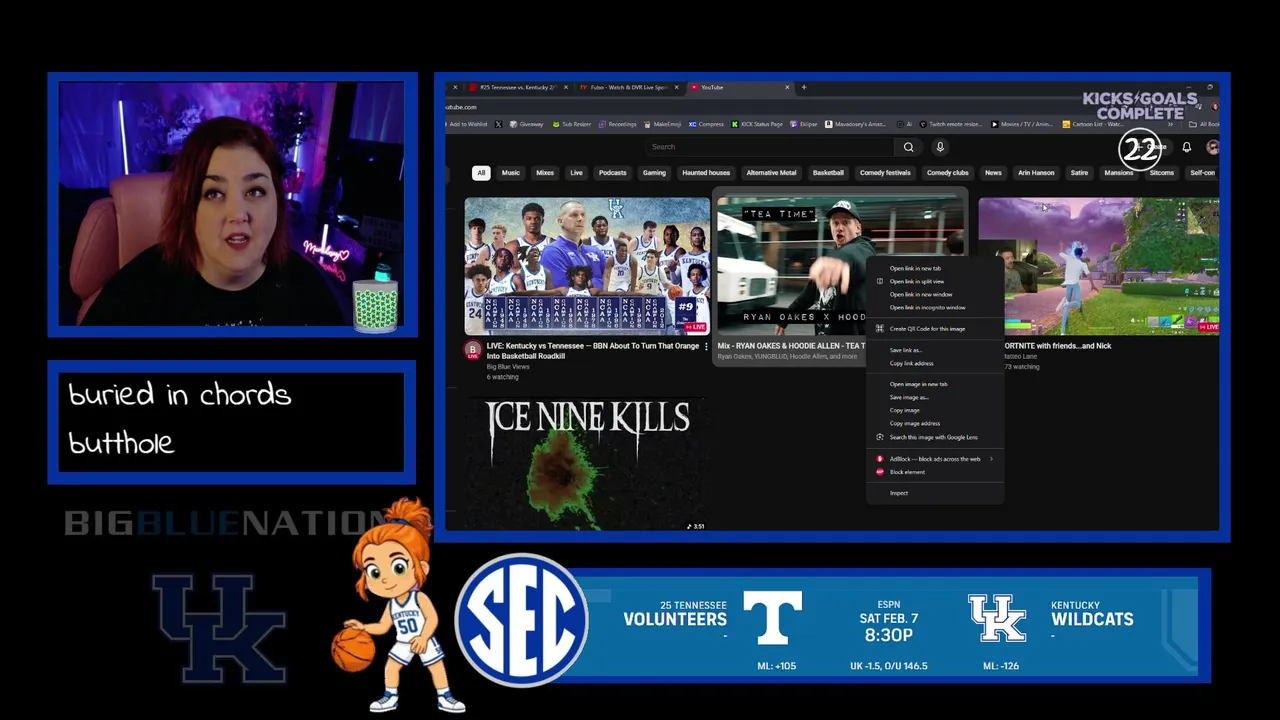
Task: Open the YouTube notifications bell
Action: pyautogui.click(x=1186, y=147)
